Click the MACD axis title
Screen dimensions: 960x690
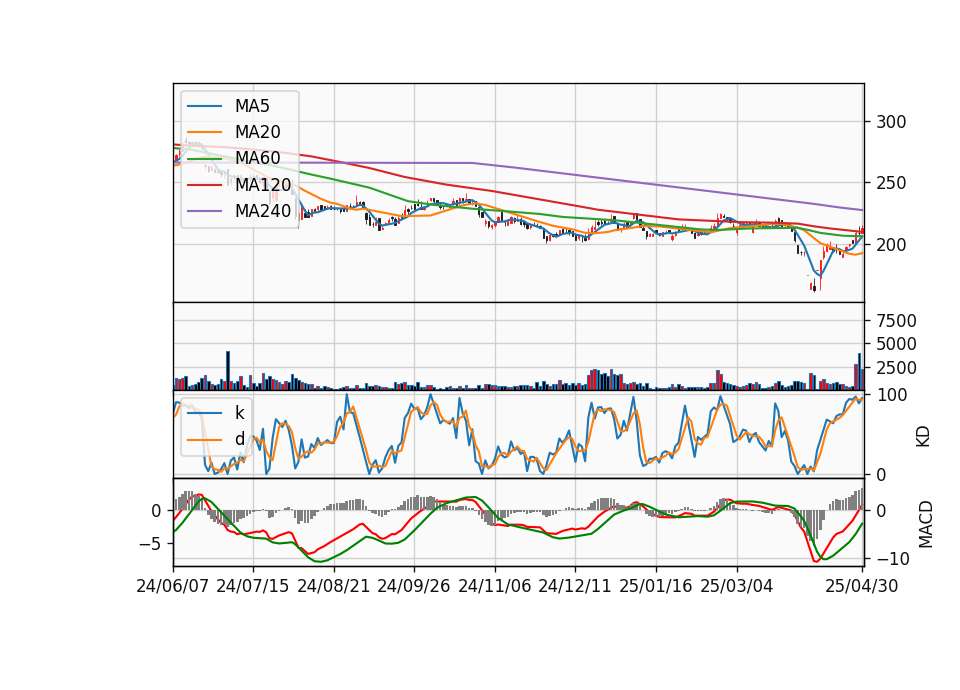point(926,525)
